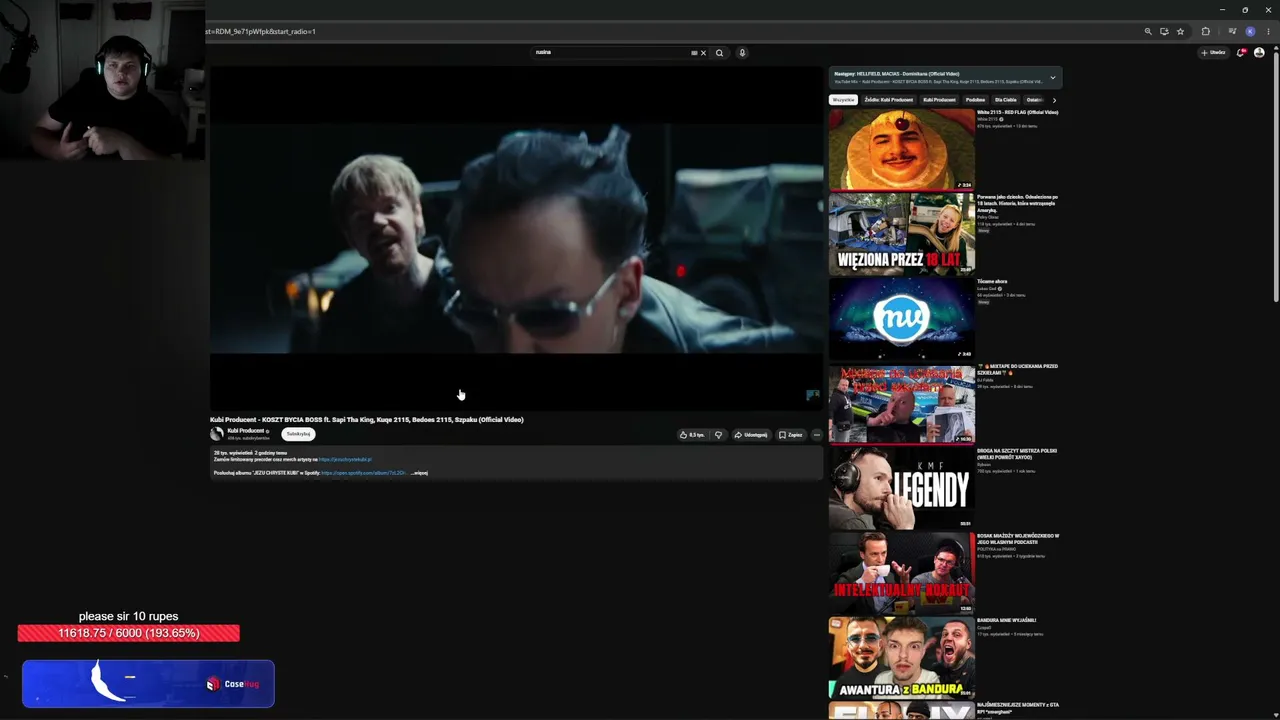
Task: Expand the 'Następny' mix playlist chevron
Action: pyautogui.click(x=1052, y=78)
